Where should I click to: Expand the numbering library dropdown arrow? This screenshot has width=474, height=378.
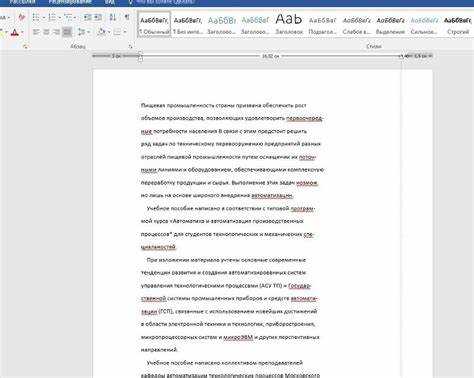pos(60,18)
